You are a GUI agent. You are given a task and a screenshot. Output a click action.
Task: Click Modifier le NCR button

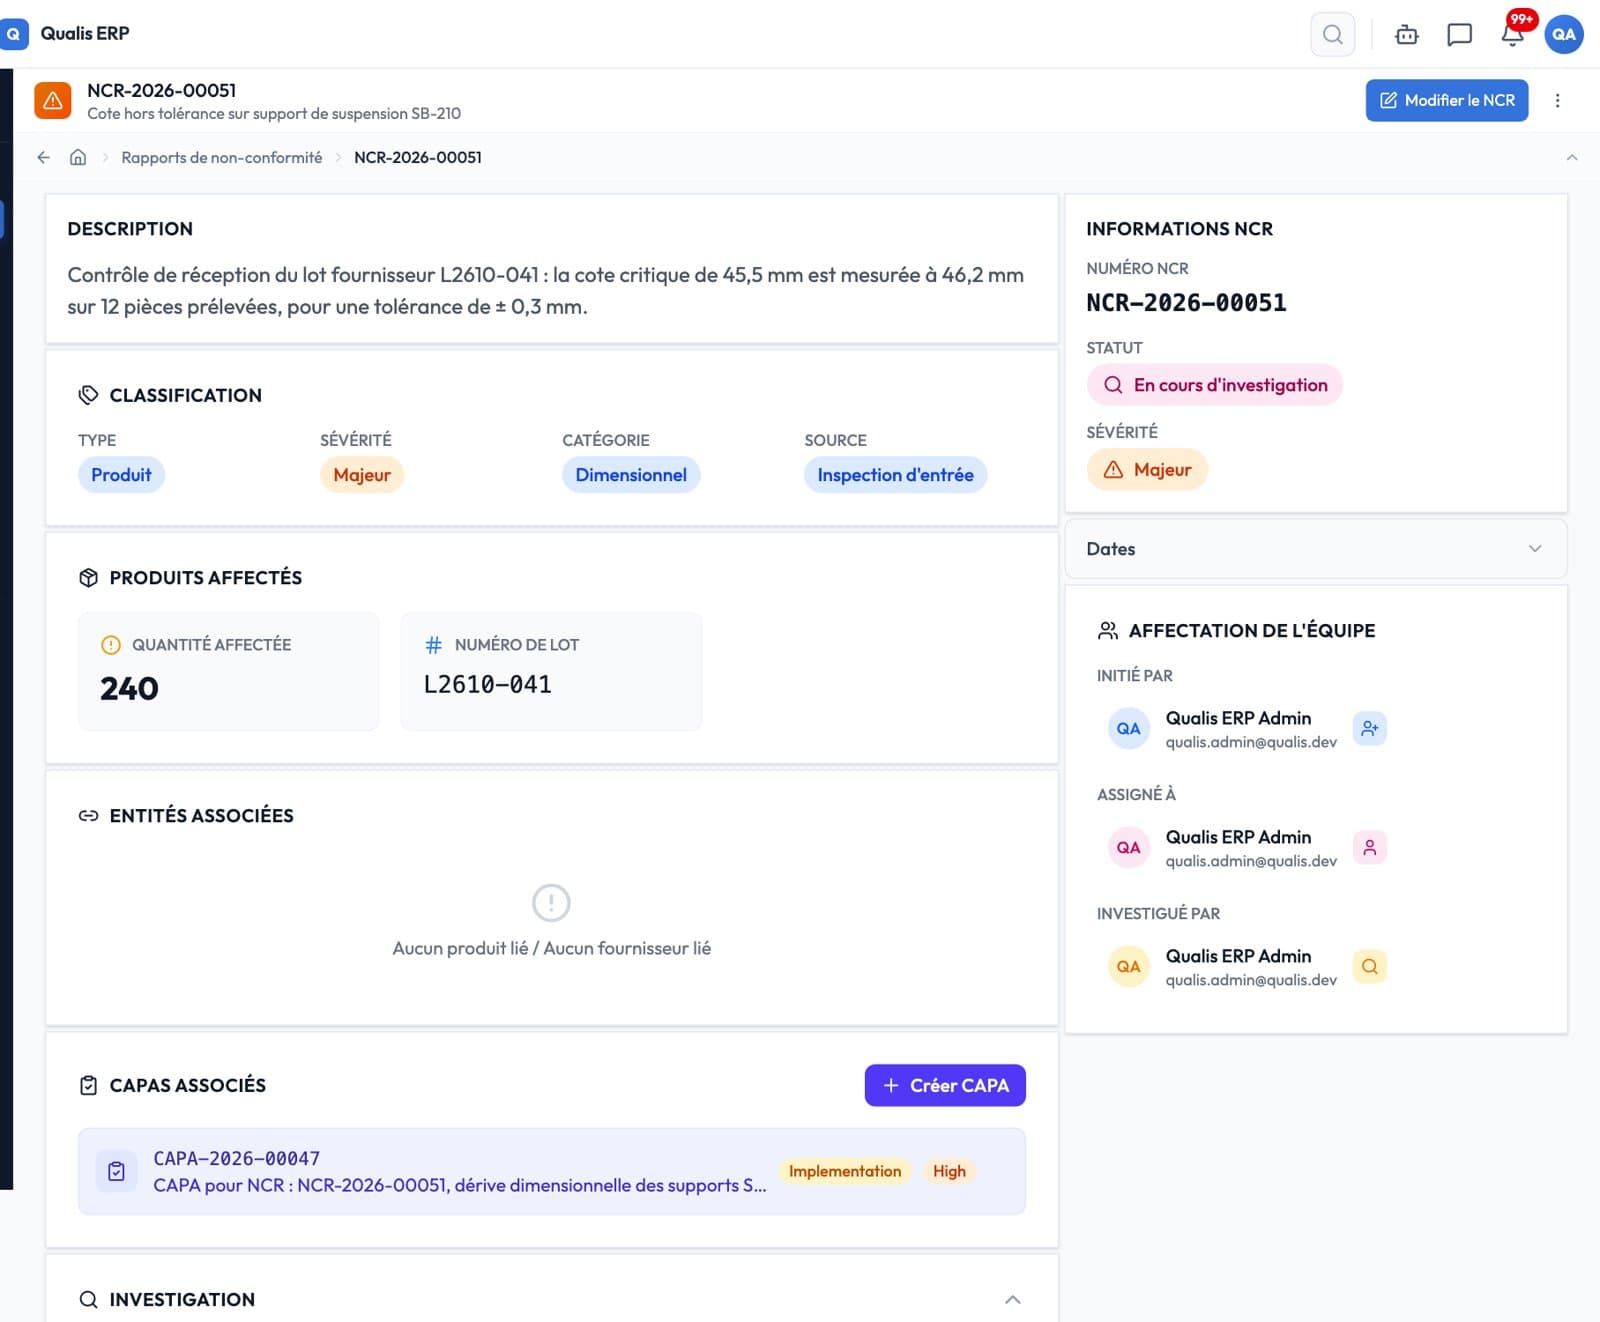[1446, 100]
